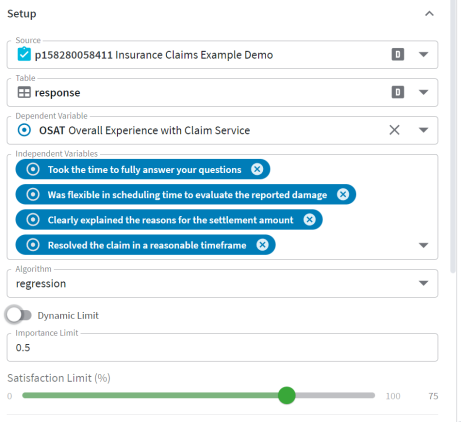
Task: Expand the Independent Variables dropdown arrow
Action: pyautogui.click(x=423, y=245)
